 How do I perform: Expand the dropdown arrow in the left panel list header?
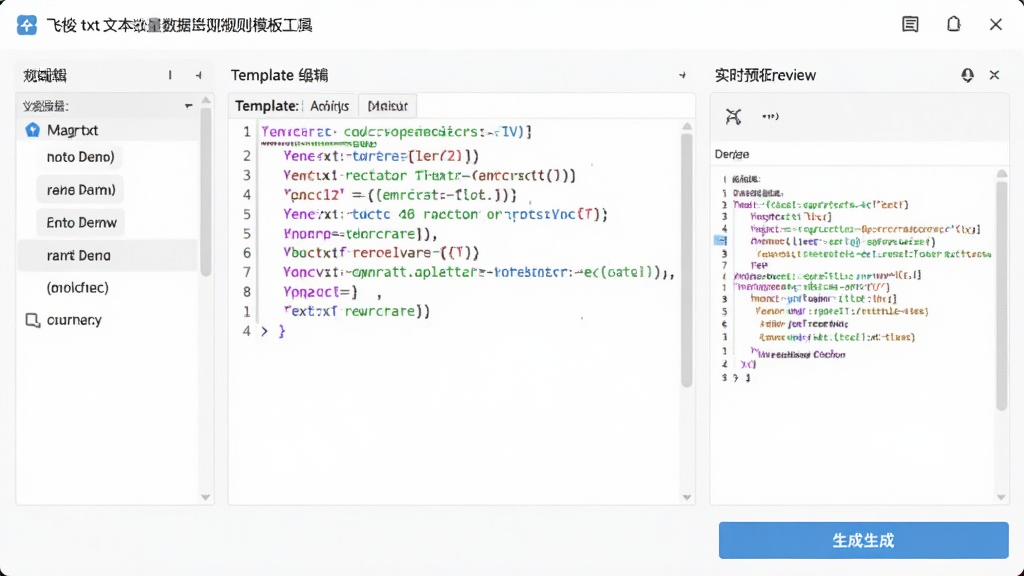[188, 106]
